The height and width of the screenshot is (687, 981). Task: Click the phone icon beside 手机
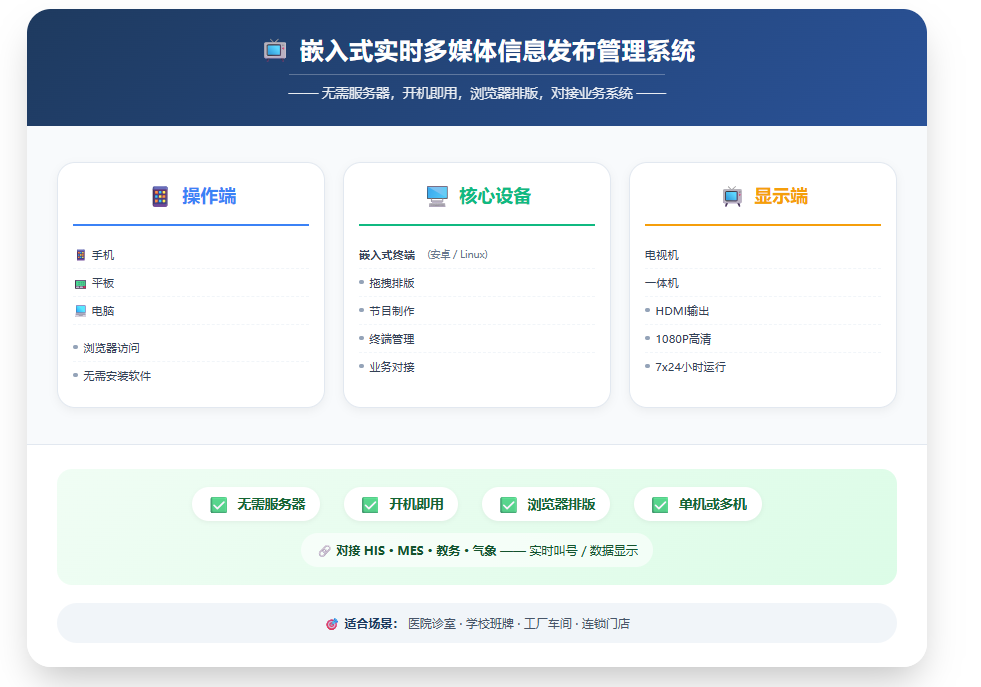coord(81,255)
